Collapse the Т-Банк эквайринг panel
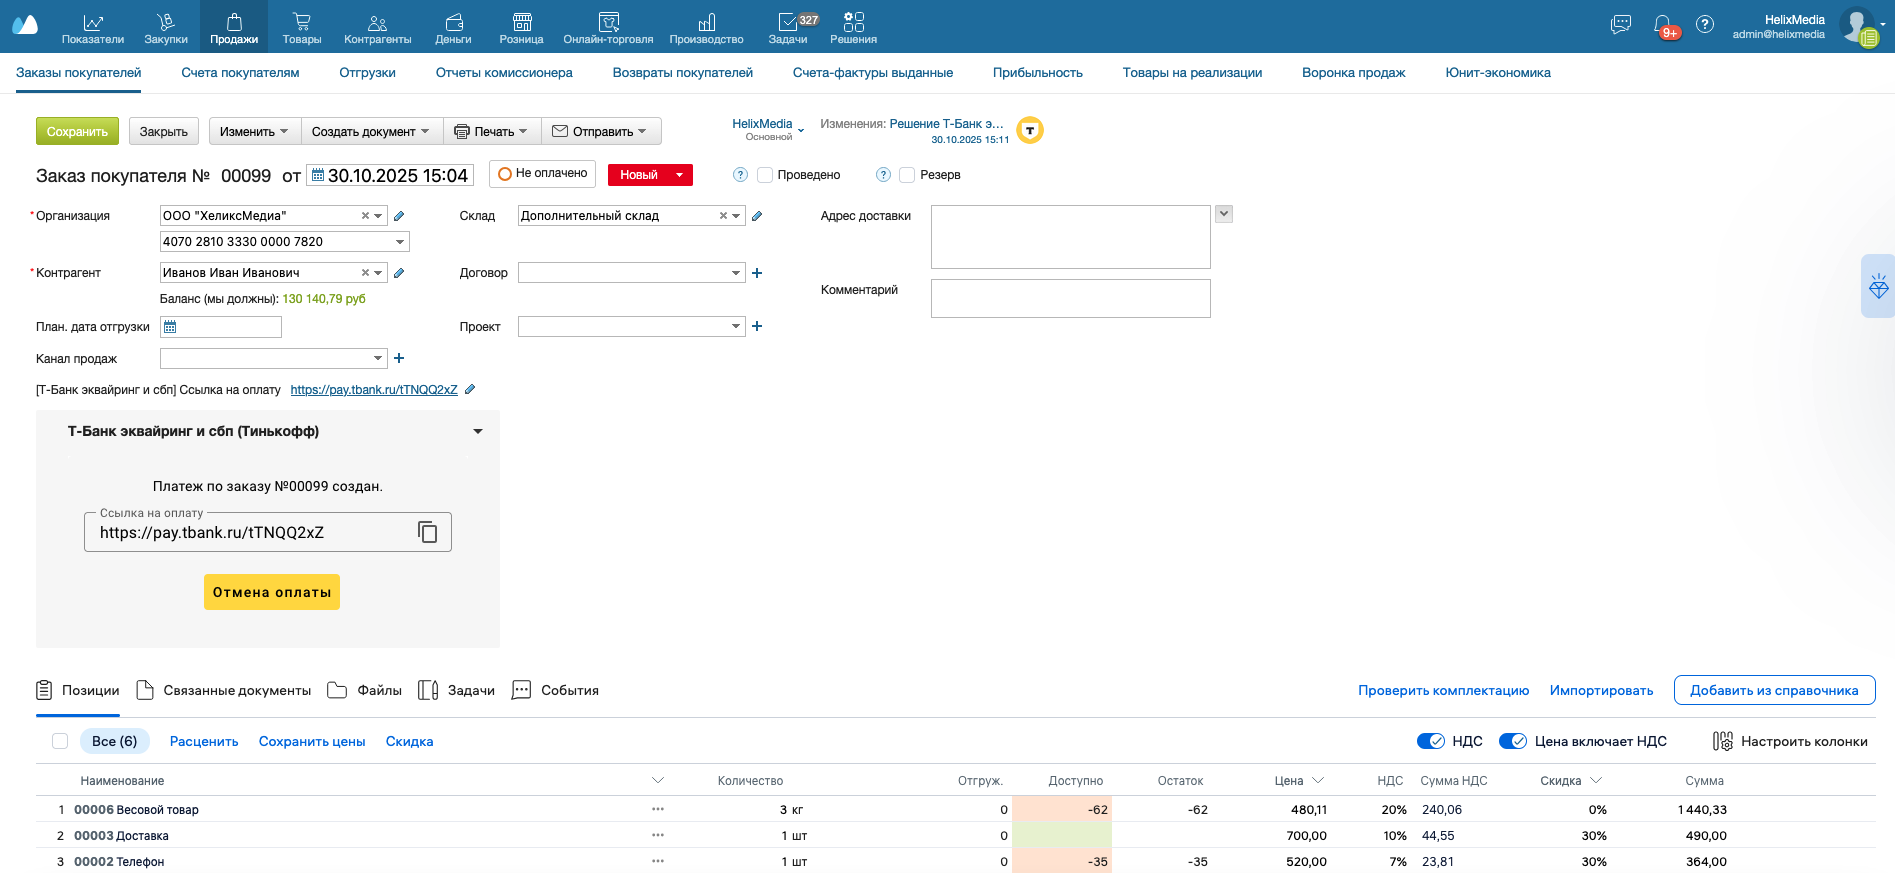Screen dimensions: 1895x873 (478, 432)
